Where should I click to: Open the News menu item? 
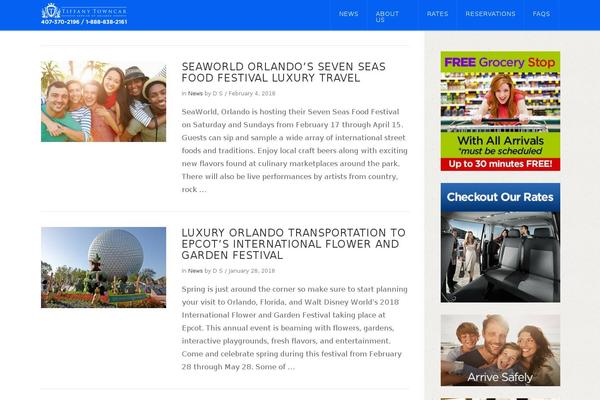(x=348, y=14)
